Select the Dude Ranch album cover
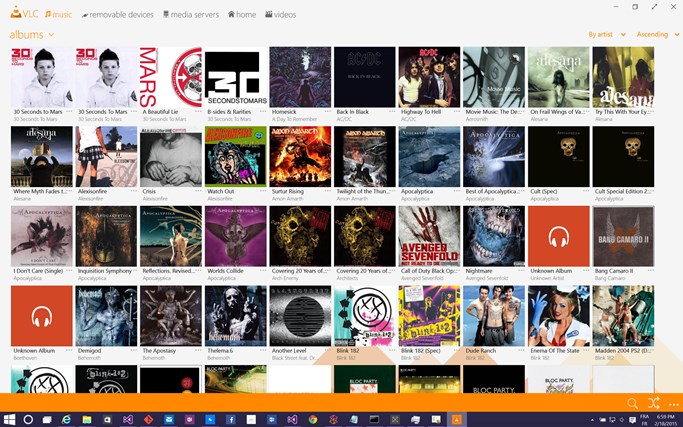This screenshot has height=427, width=683. click(x=494, y=316)
